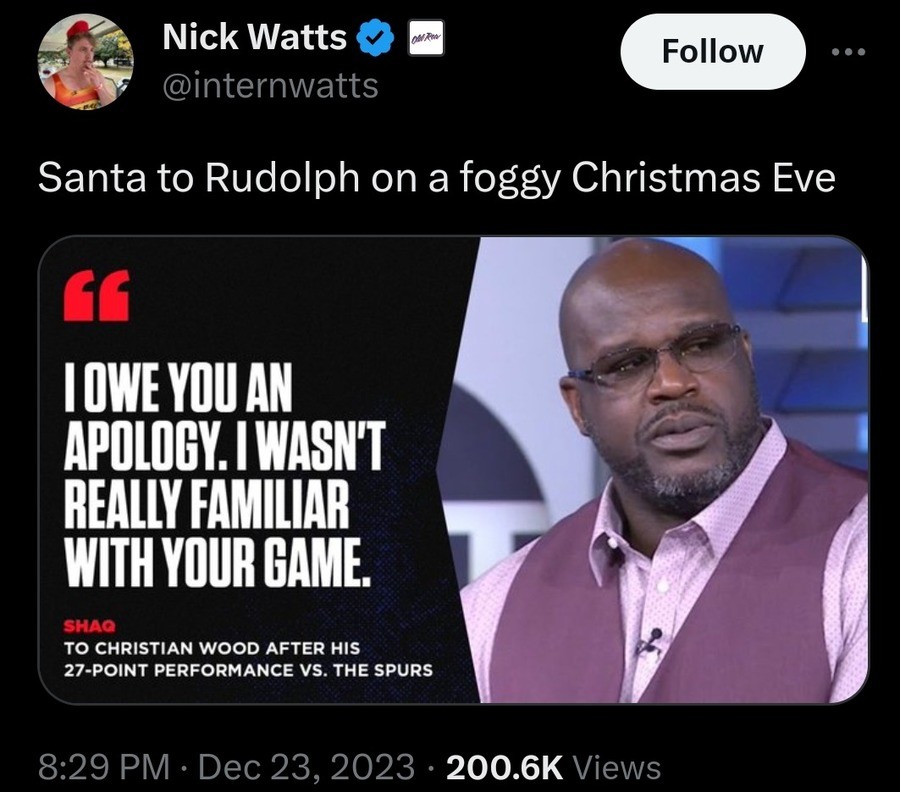Open the three-dot more options menu
The width and height of the screenshot is (900, 792).
point(848,52)
